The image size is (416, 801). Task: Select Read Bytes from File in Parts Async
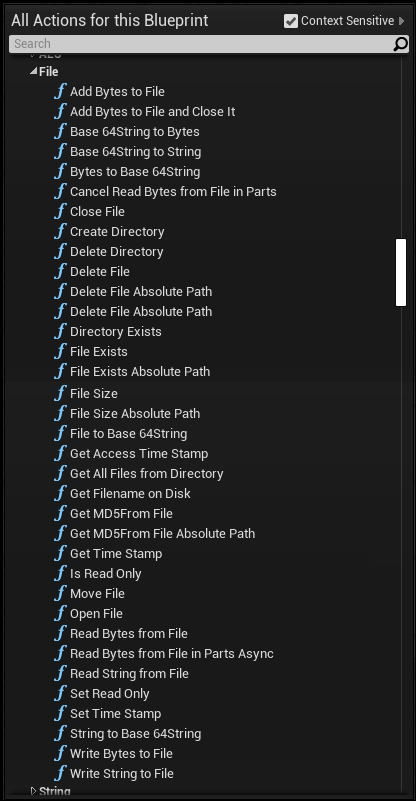172,653
